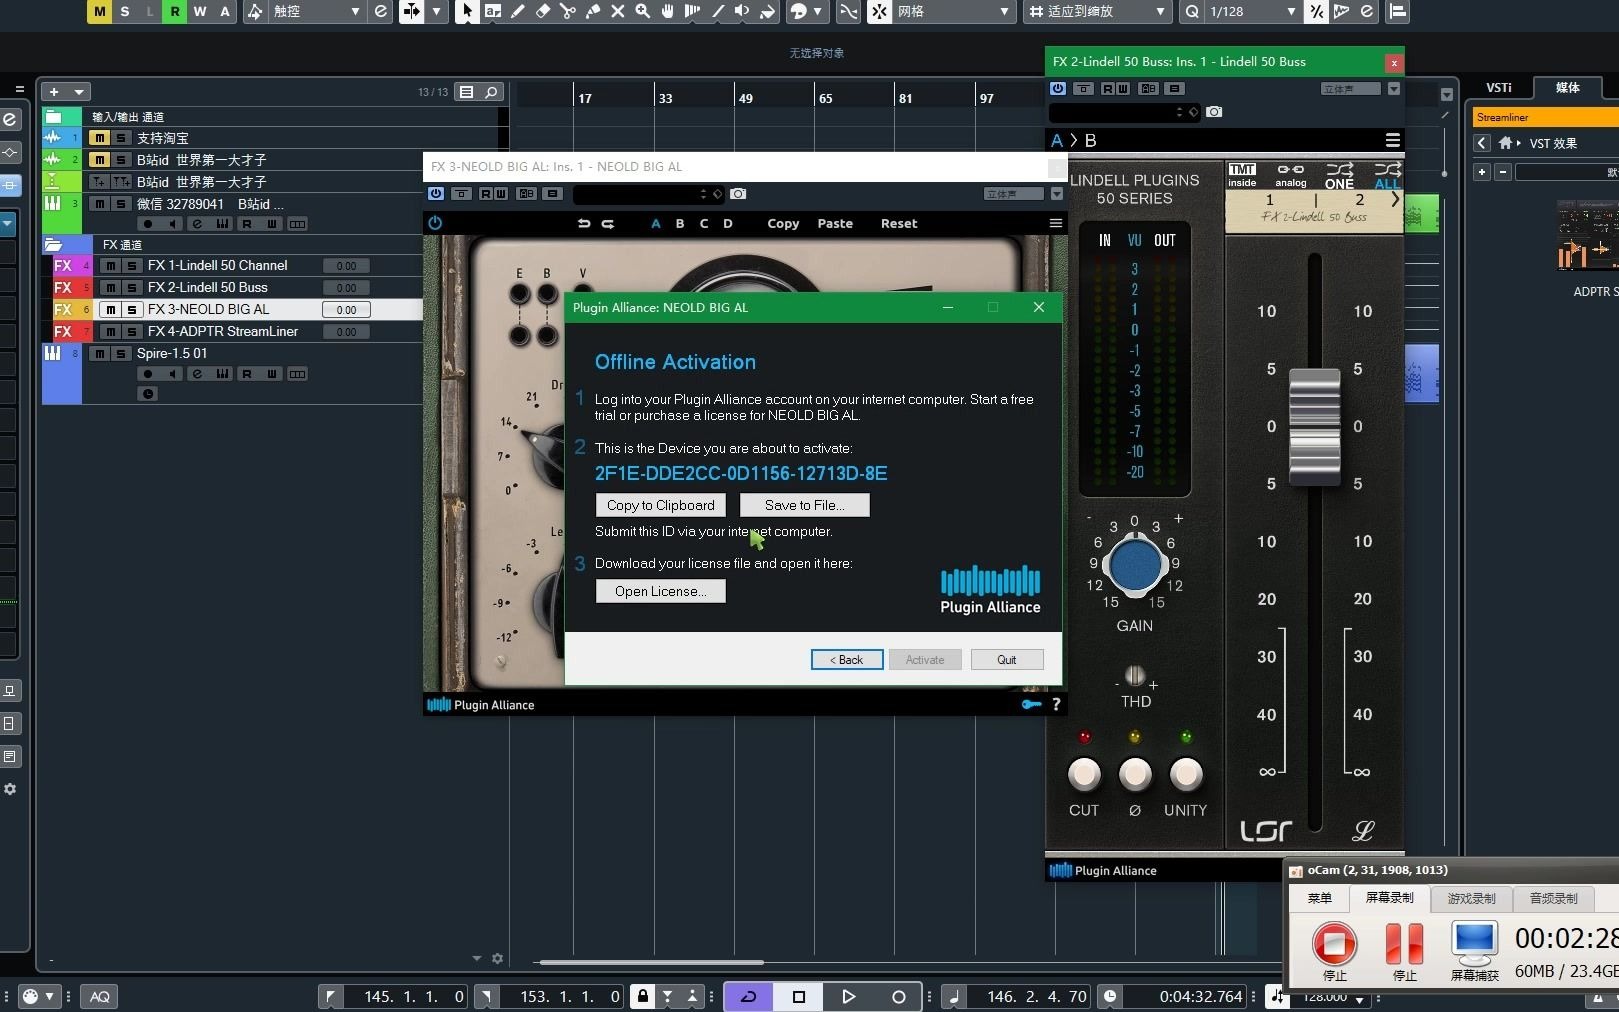The width and height of the screenshot is (1619, 1012).
Task: Toggle the UNITY button on Lindell 50
Action: pyautogui.click(x=1186, y=774)
